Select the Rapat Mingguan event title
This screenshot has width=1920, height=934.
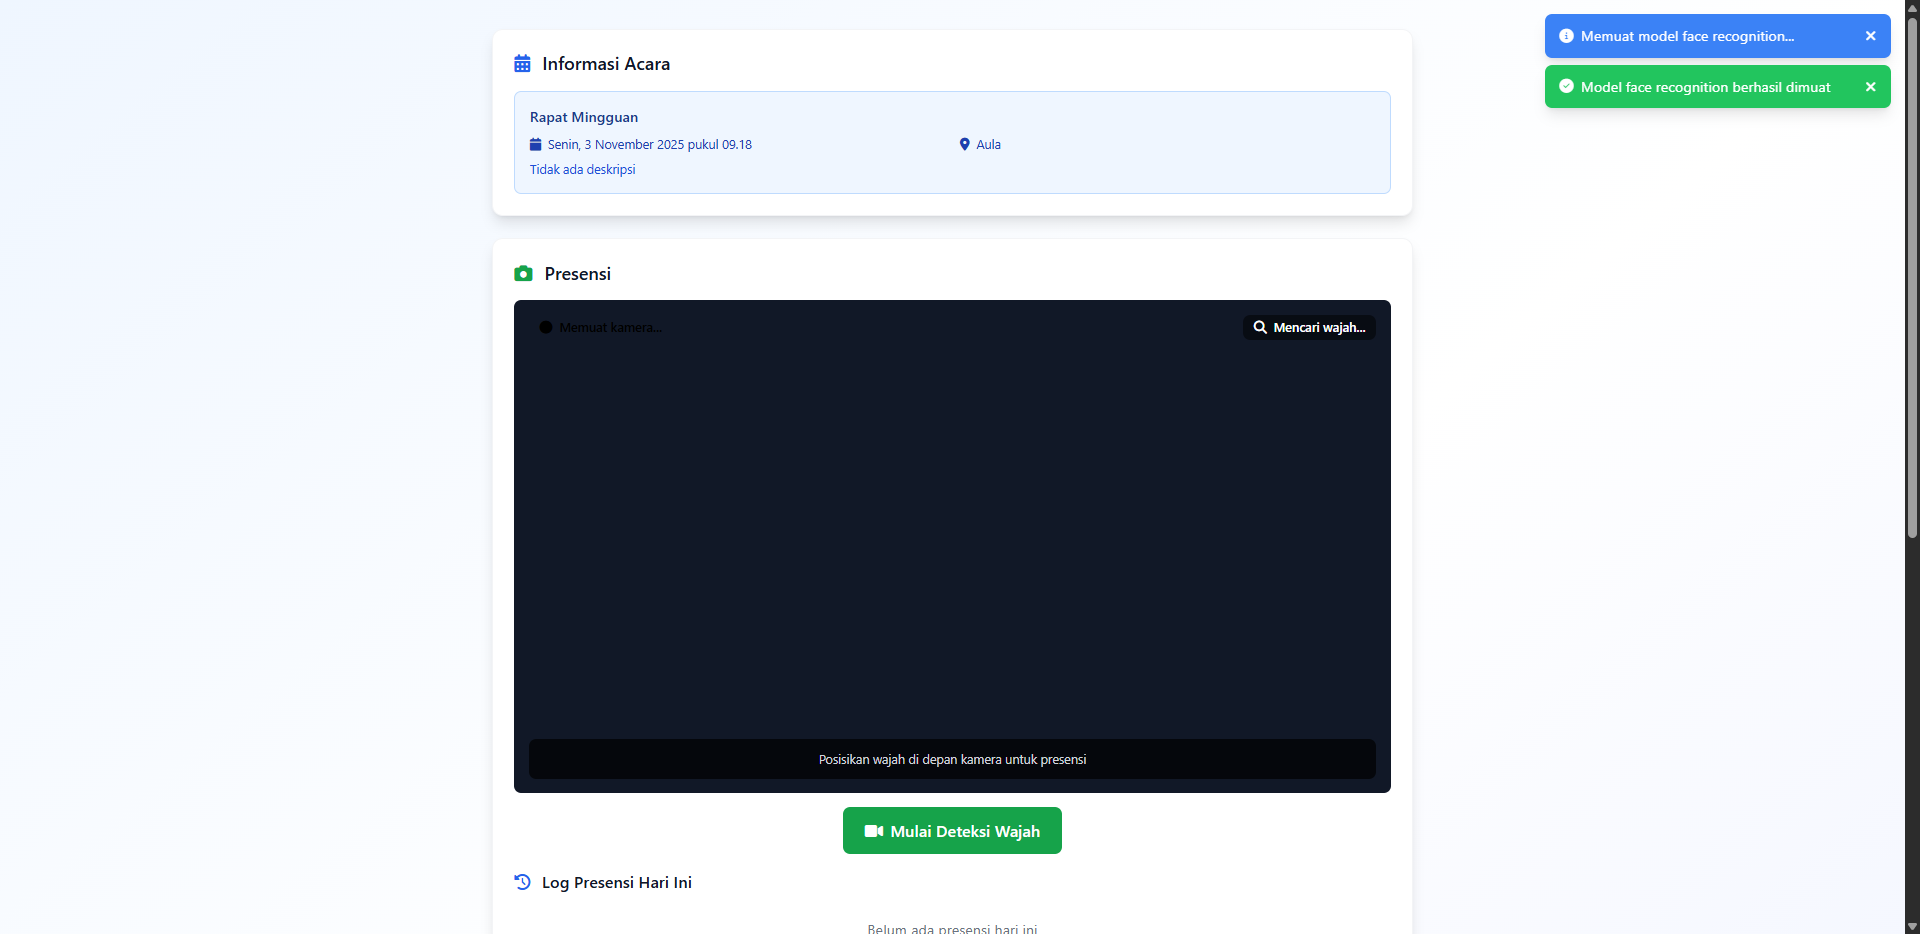coord(583,117)
